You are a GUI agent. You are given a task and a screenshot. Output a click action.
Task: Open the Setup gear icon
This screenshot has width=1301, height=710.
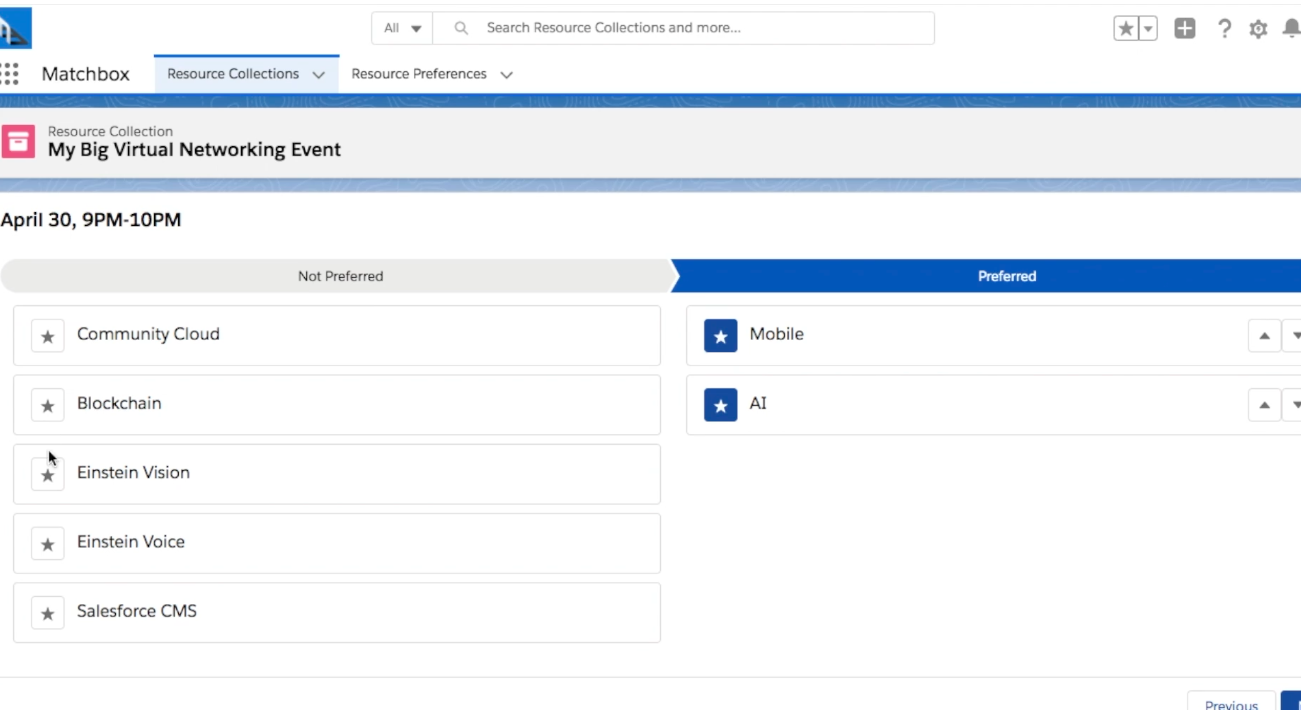click(1258, 29)
